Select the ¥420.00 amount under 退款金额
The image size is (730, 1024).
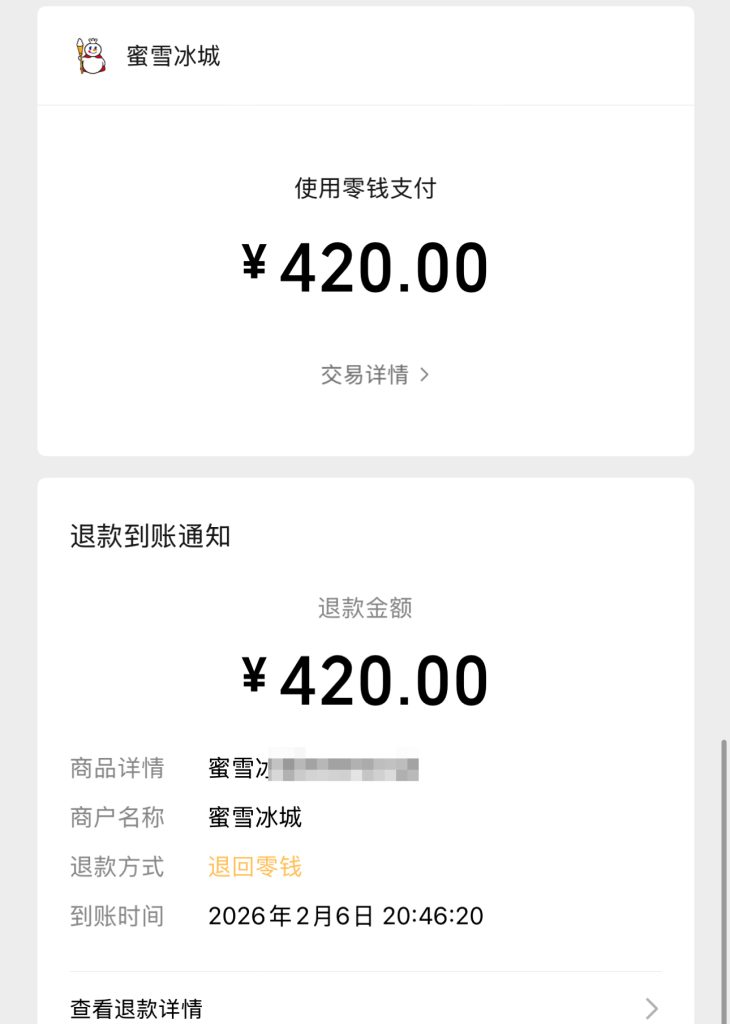pyautogui.click(x=365, y=682)
